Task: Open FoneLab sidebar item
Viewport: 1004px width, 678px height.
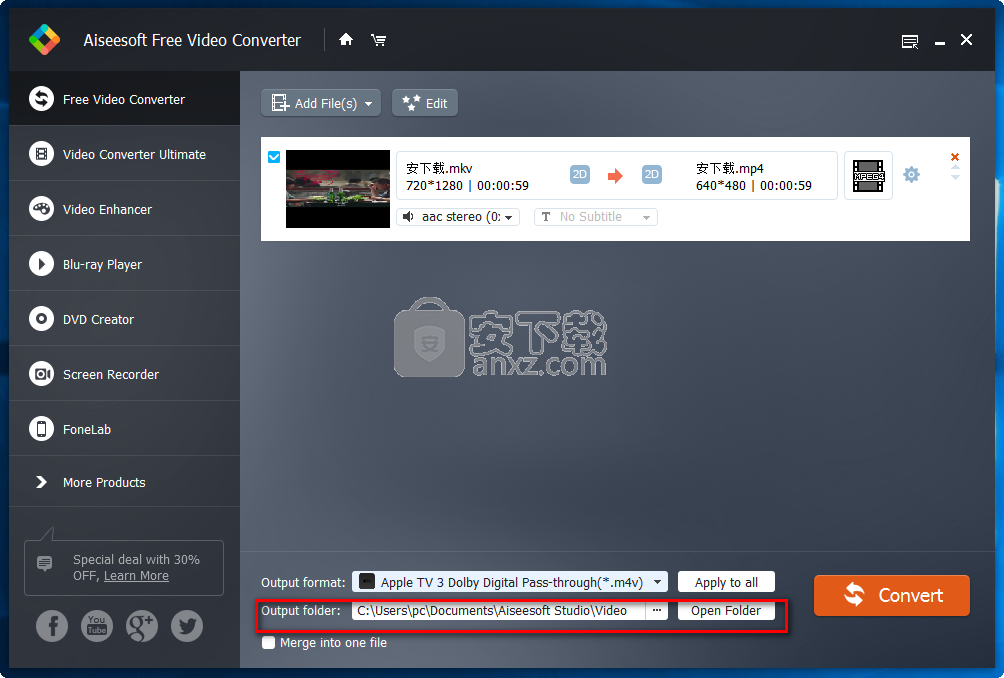Action: (x=125, y=430)
